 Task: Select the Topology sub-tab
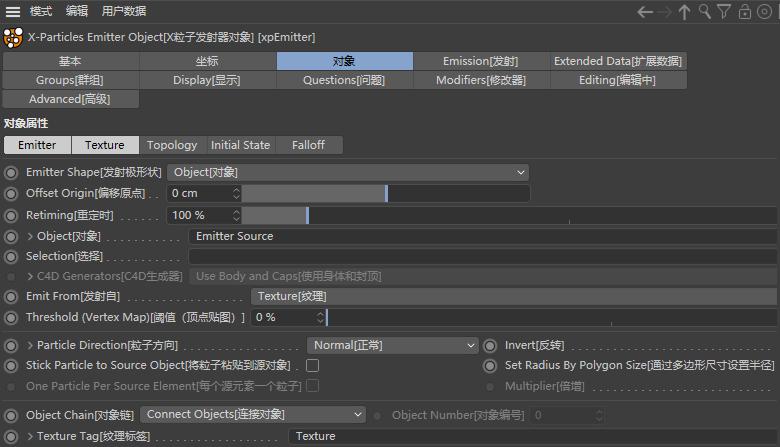click(x=172, y=145)
